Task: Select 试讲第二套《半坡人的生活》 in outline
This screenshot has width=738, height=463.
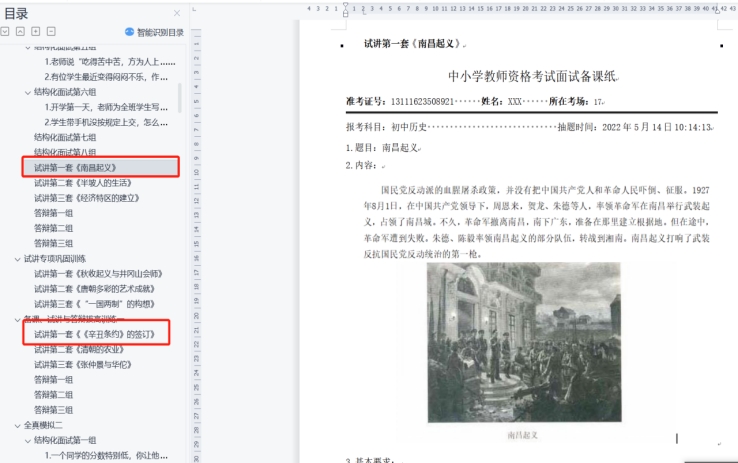Action: (x=83, y=183)
